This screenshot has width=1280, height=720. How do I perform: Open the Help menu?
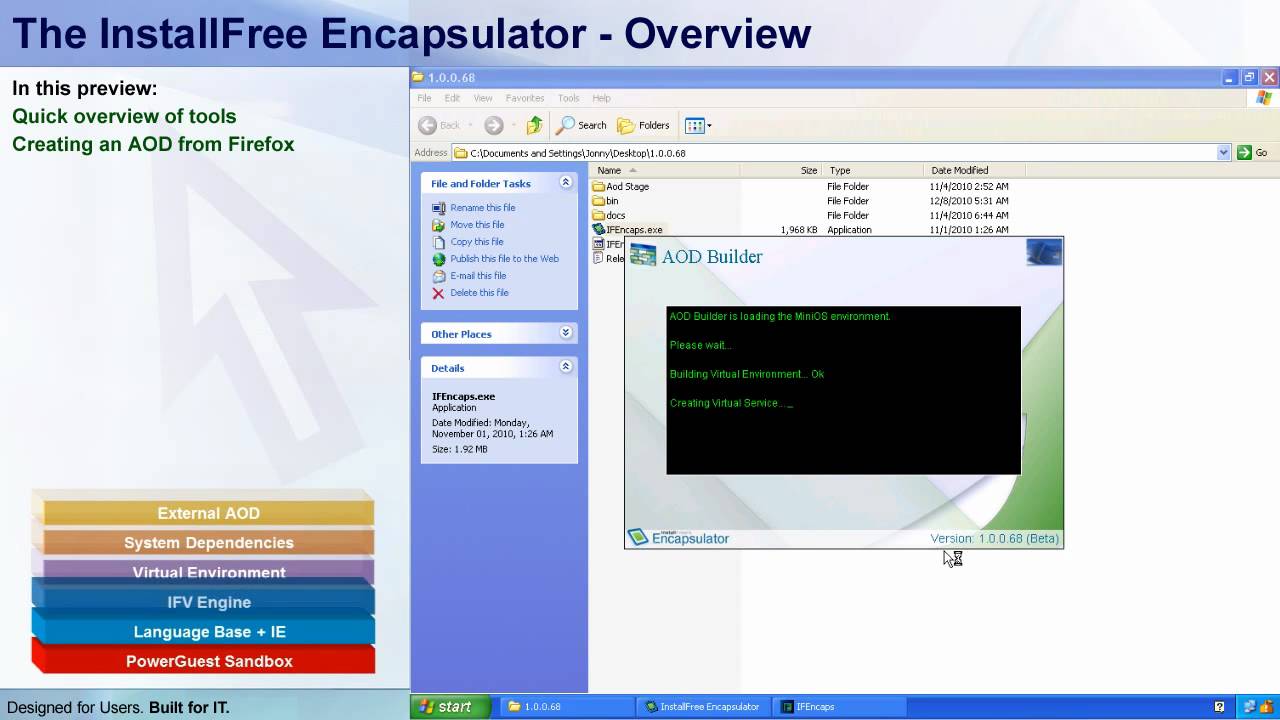[x=601, y=98]
